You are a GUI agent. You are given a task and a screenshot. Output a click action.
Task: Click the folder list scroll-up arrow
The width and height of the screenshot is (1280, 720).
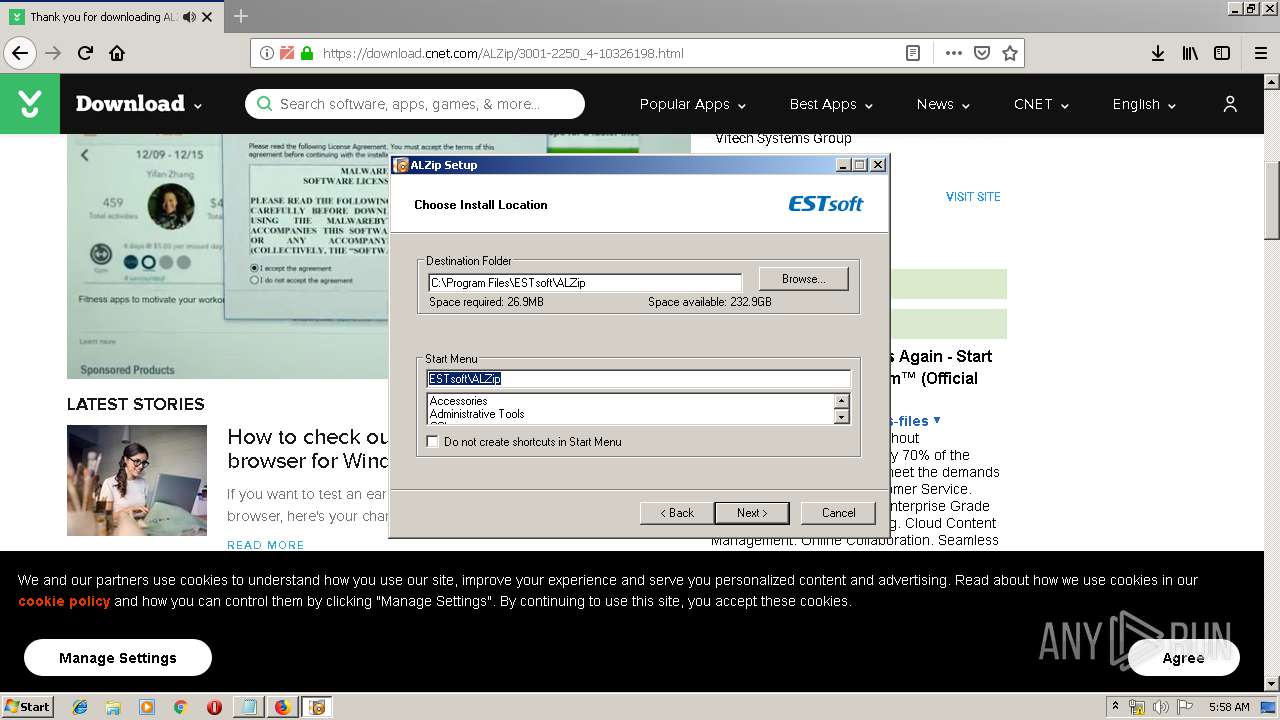tap(841, 401)
